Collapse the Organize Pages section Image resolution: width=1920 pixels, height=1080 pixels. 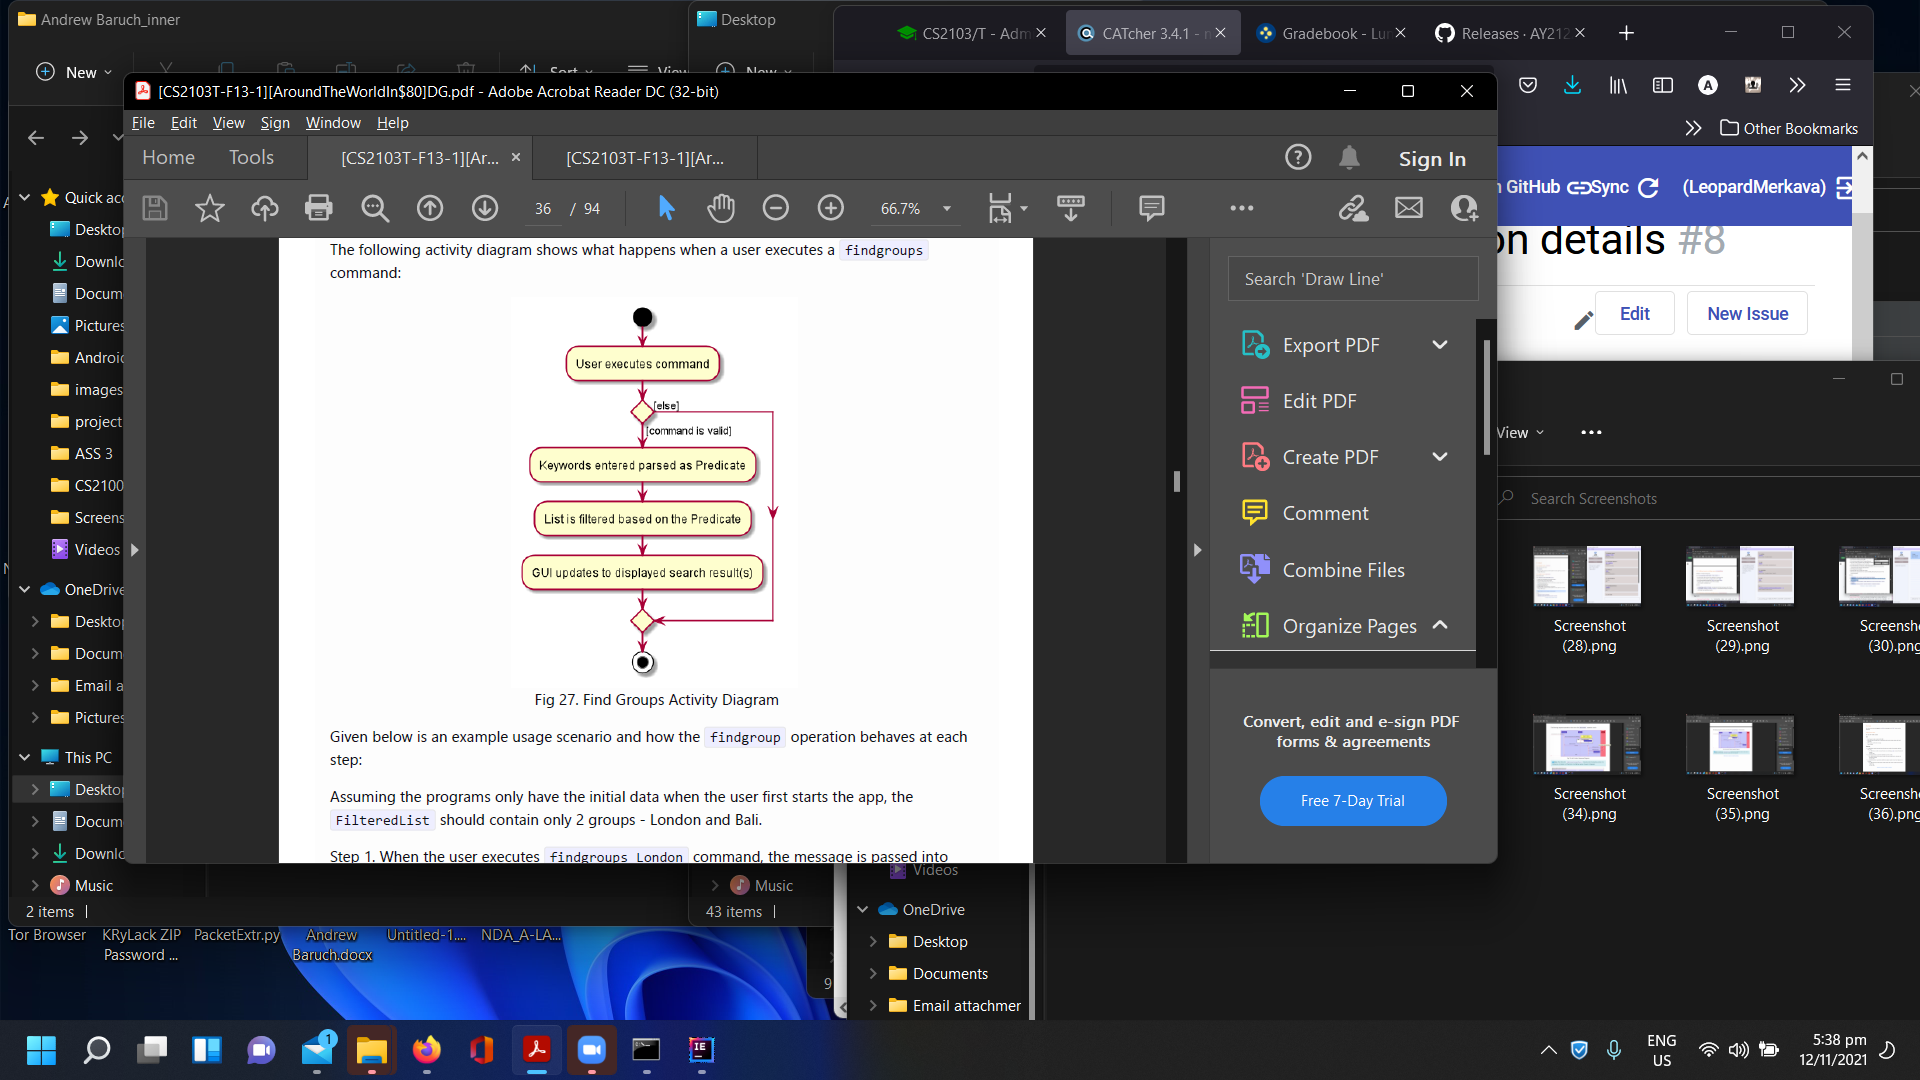pos(1440,625)
